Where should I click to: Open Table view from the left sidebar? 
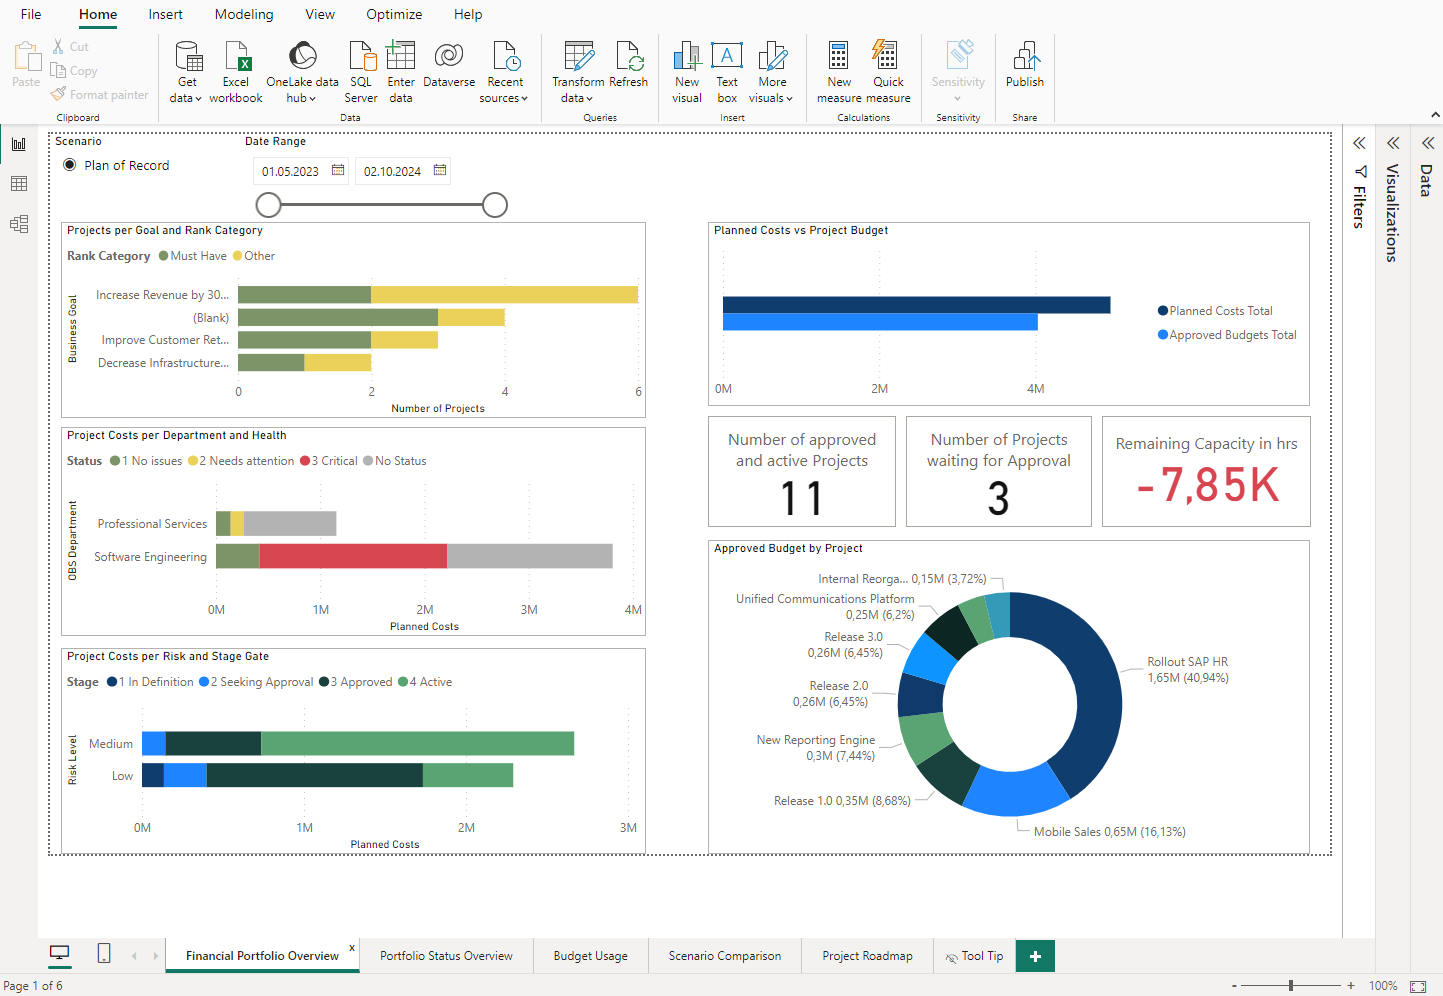click(19, 183)
